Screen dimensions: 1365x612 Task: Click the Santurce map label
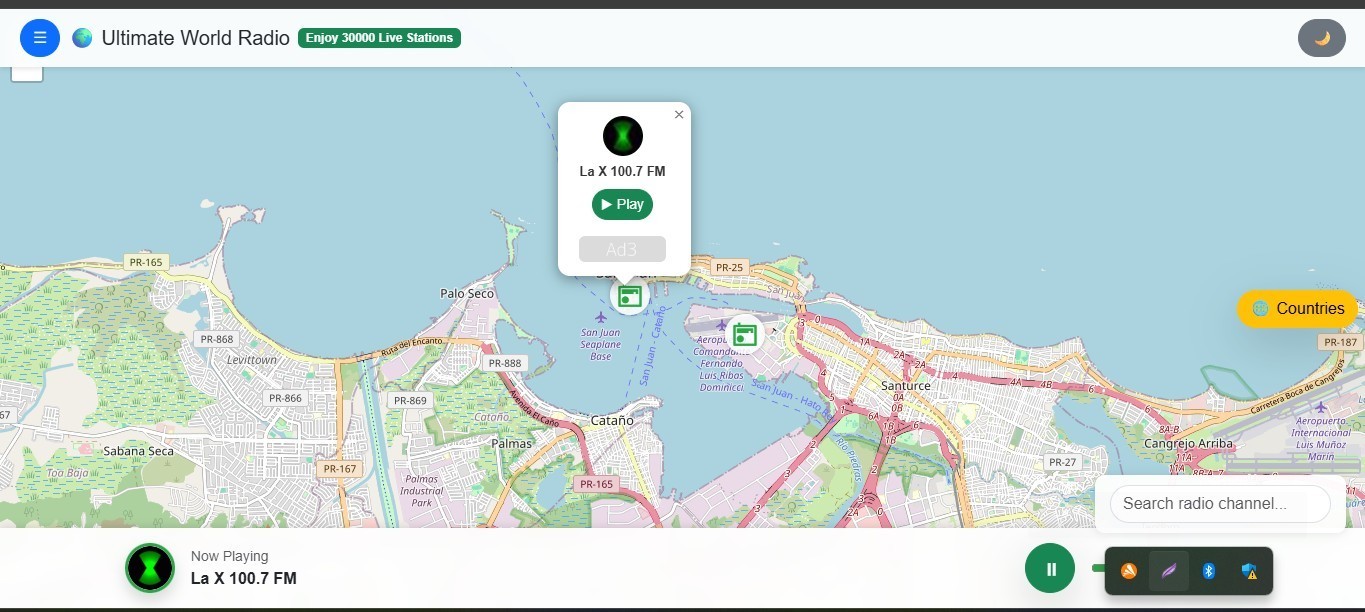905,385
